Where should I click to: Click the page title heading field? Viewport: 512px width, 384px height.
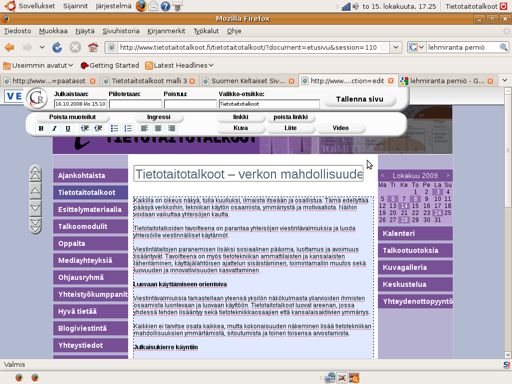click(248, 174)
